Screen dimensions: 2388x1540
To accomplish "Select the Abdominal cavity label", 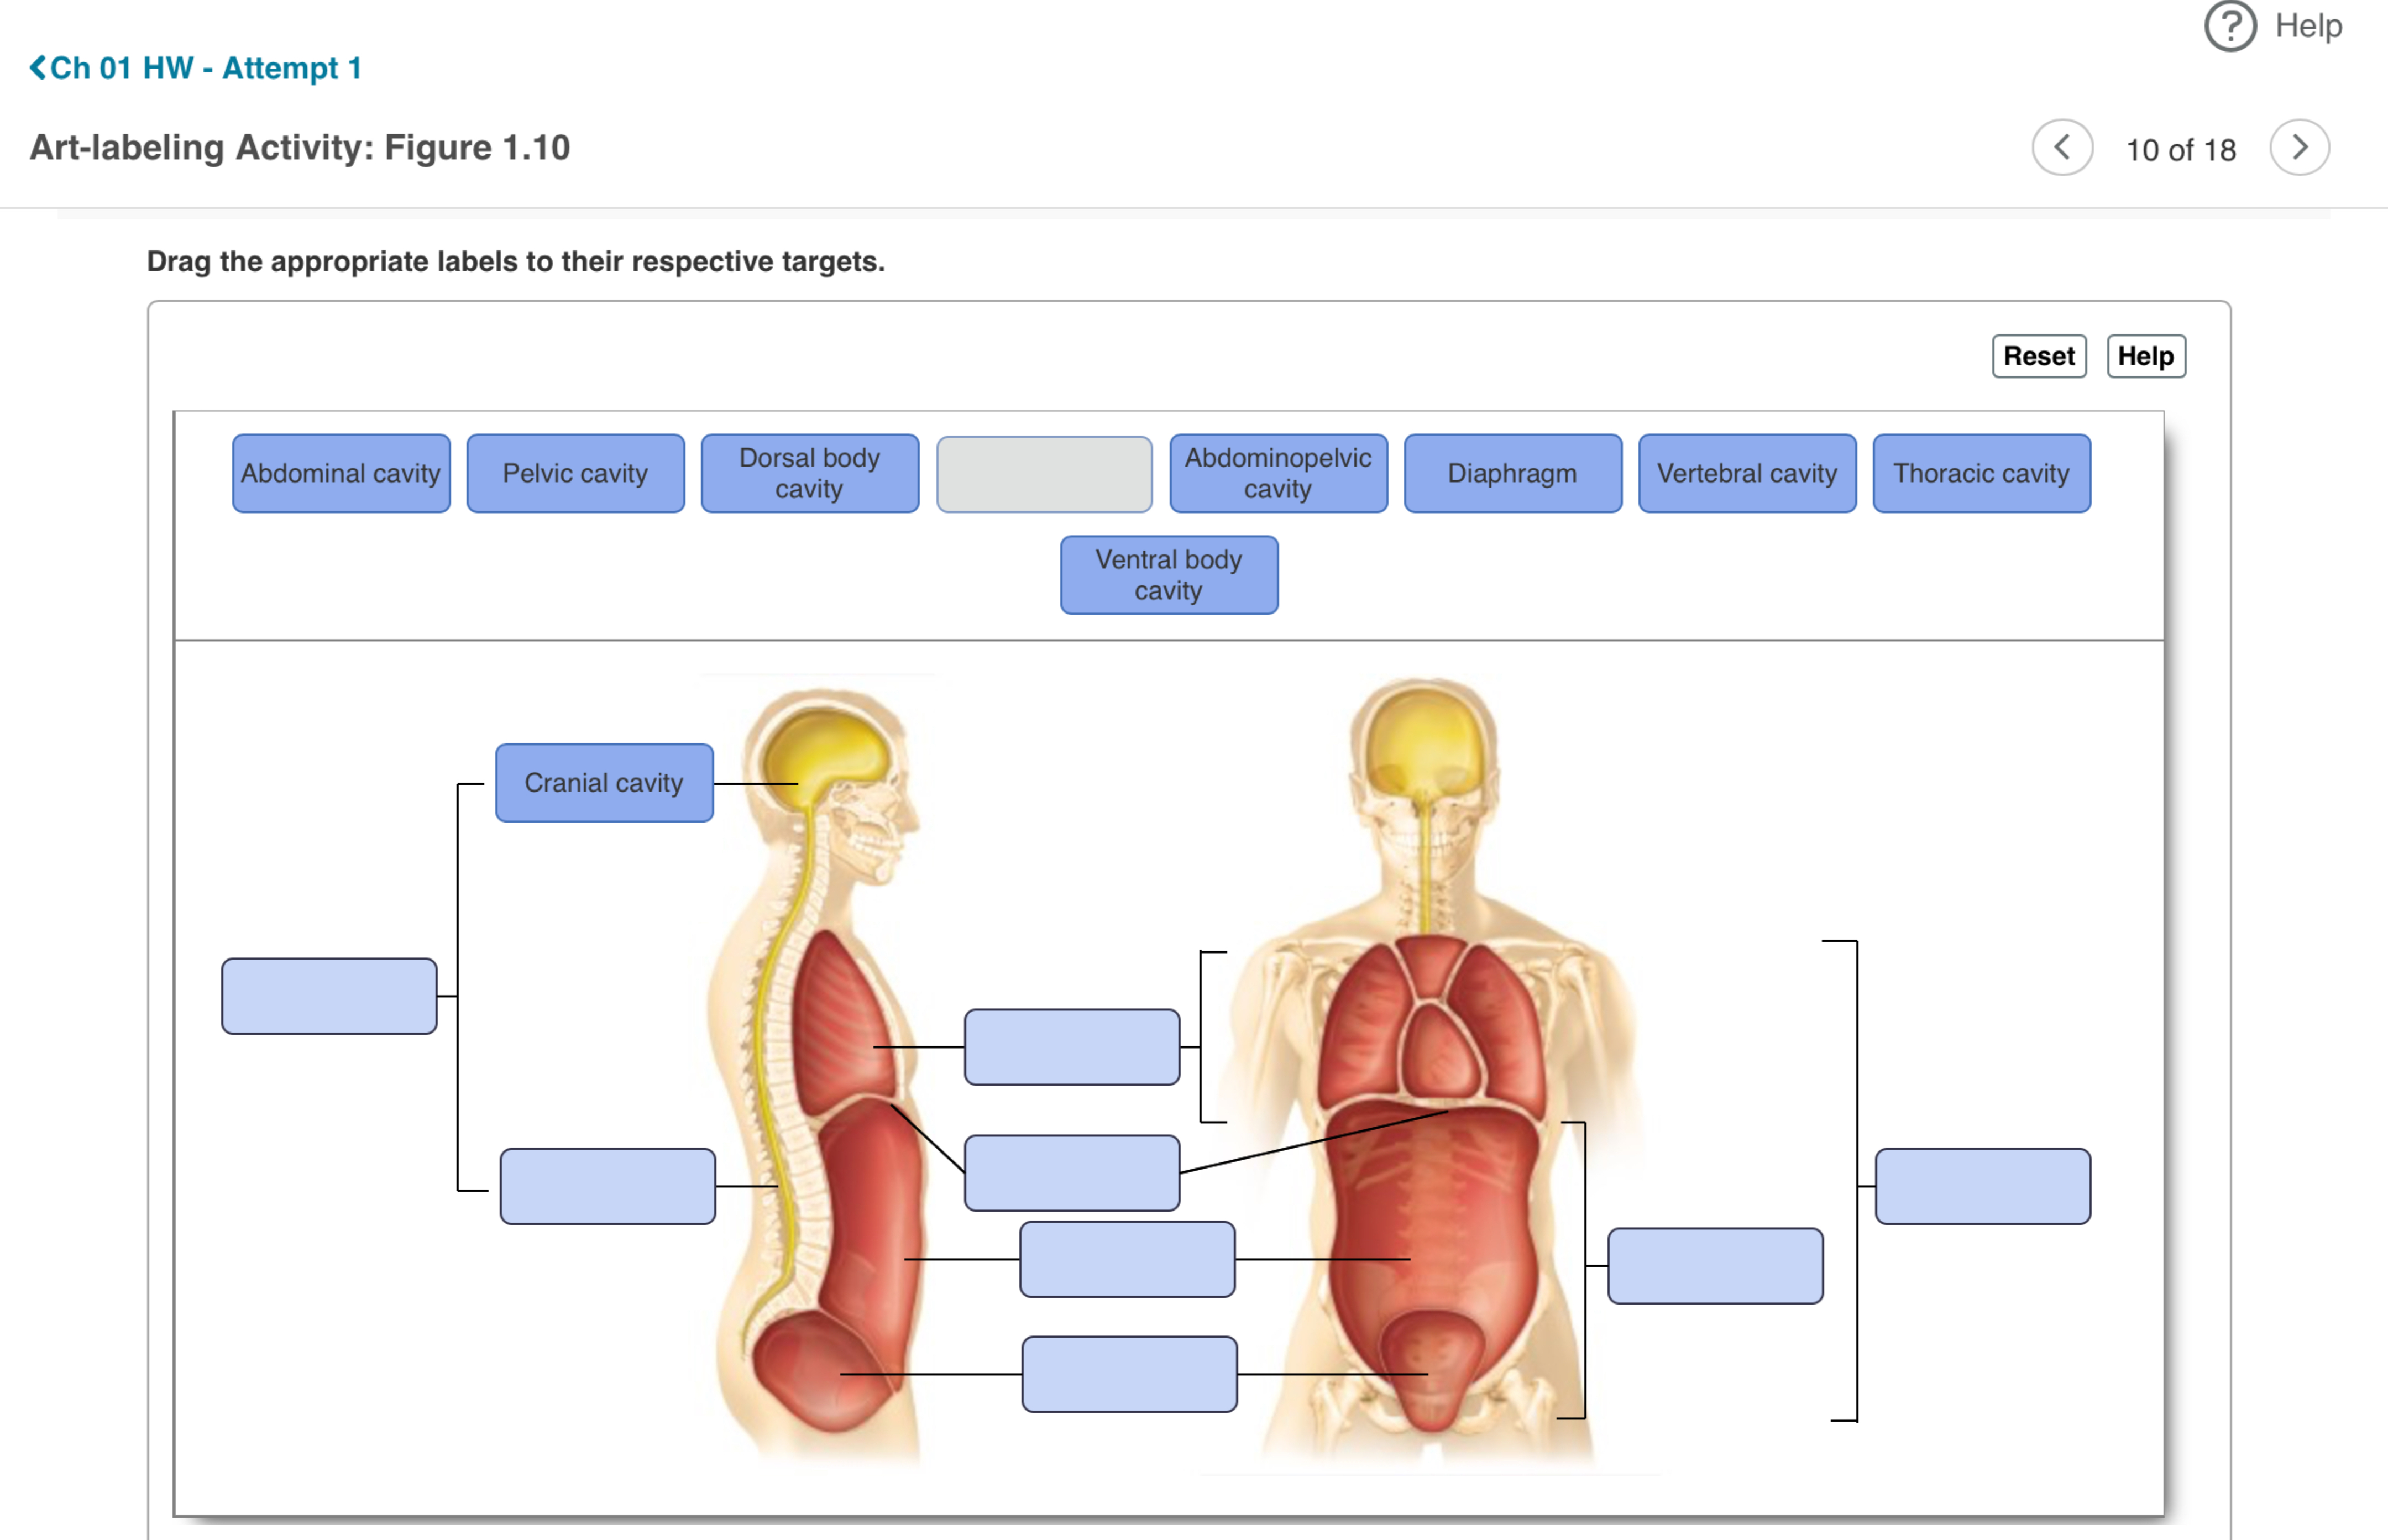I will coord(341,473).
